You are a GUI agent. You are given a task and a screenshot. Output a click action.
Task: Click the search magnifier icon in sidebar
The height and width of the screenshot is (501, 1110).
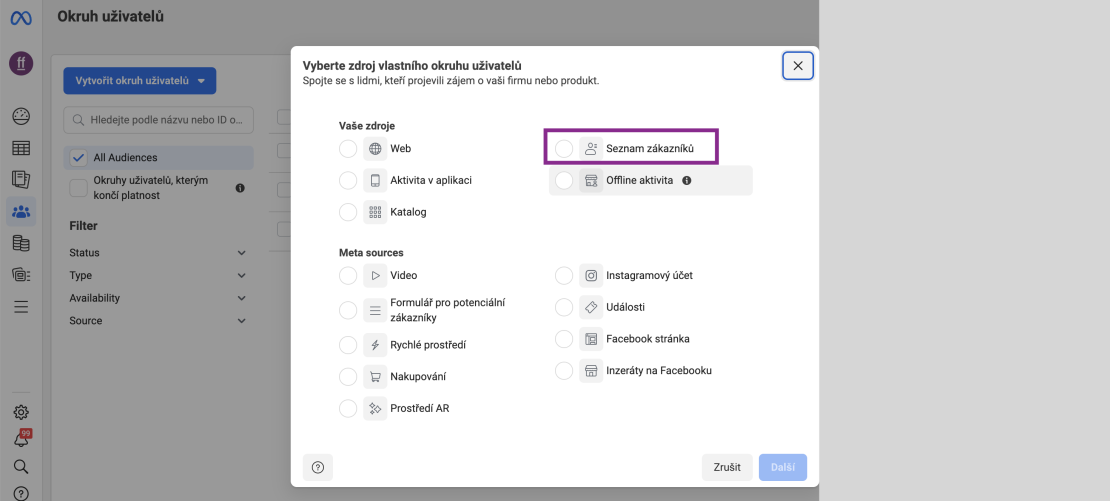coord(21,466)
